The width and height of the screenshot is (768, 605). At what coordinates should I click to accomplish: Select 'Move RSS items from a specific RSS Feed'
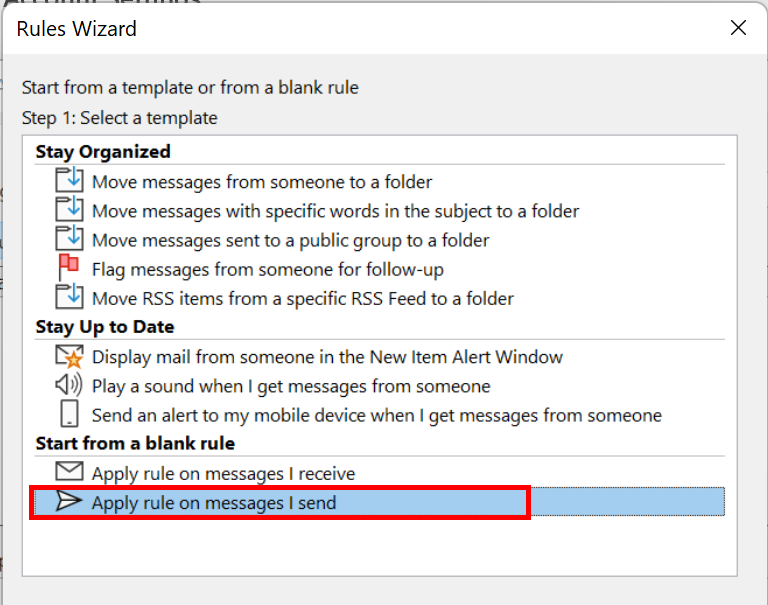pyautogui.click(x=302, y=298)
